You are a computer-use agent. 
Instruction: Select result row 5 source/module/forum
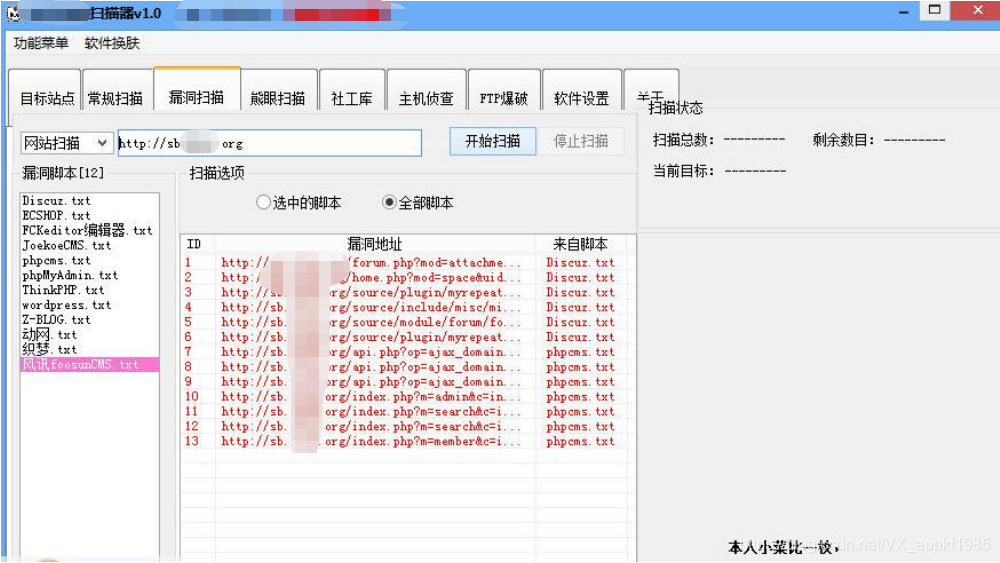[408, 322]
